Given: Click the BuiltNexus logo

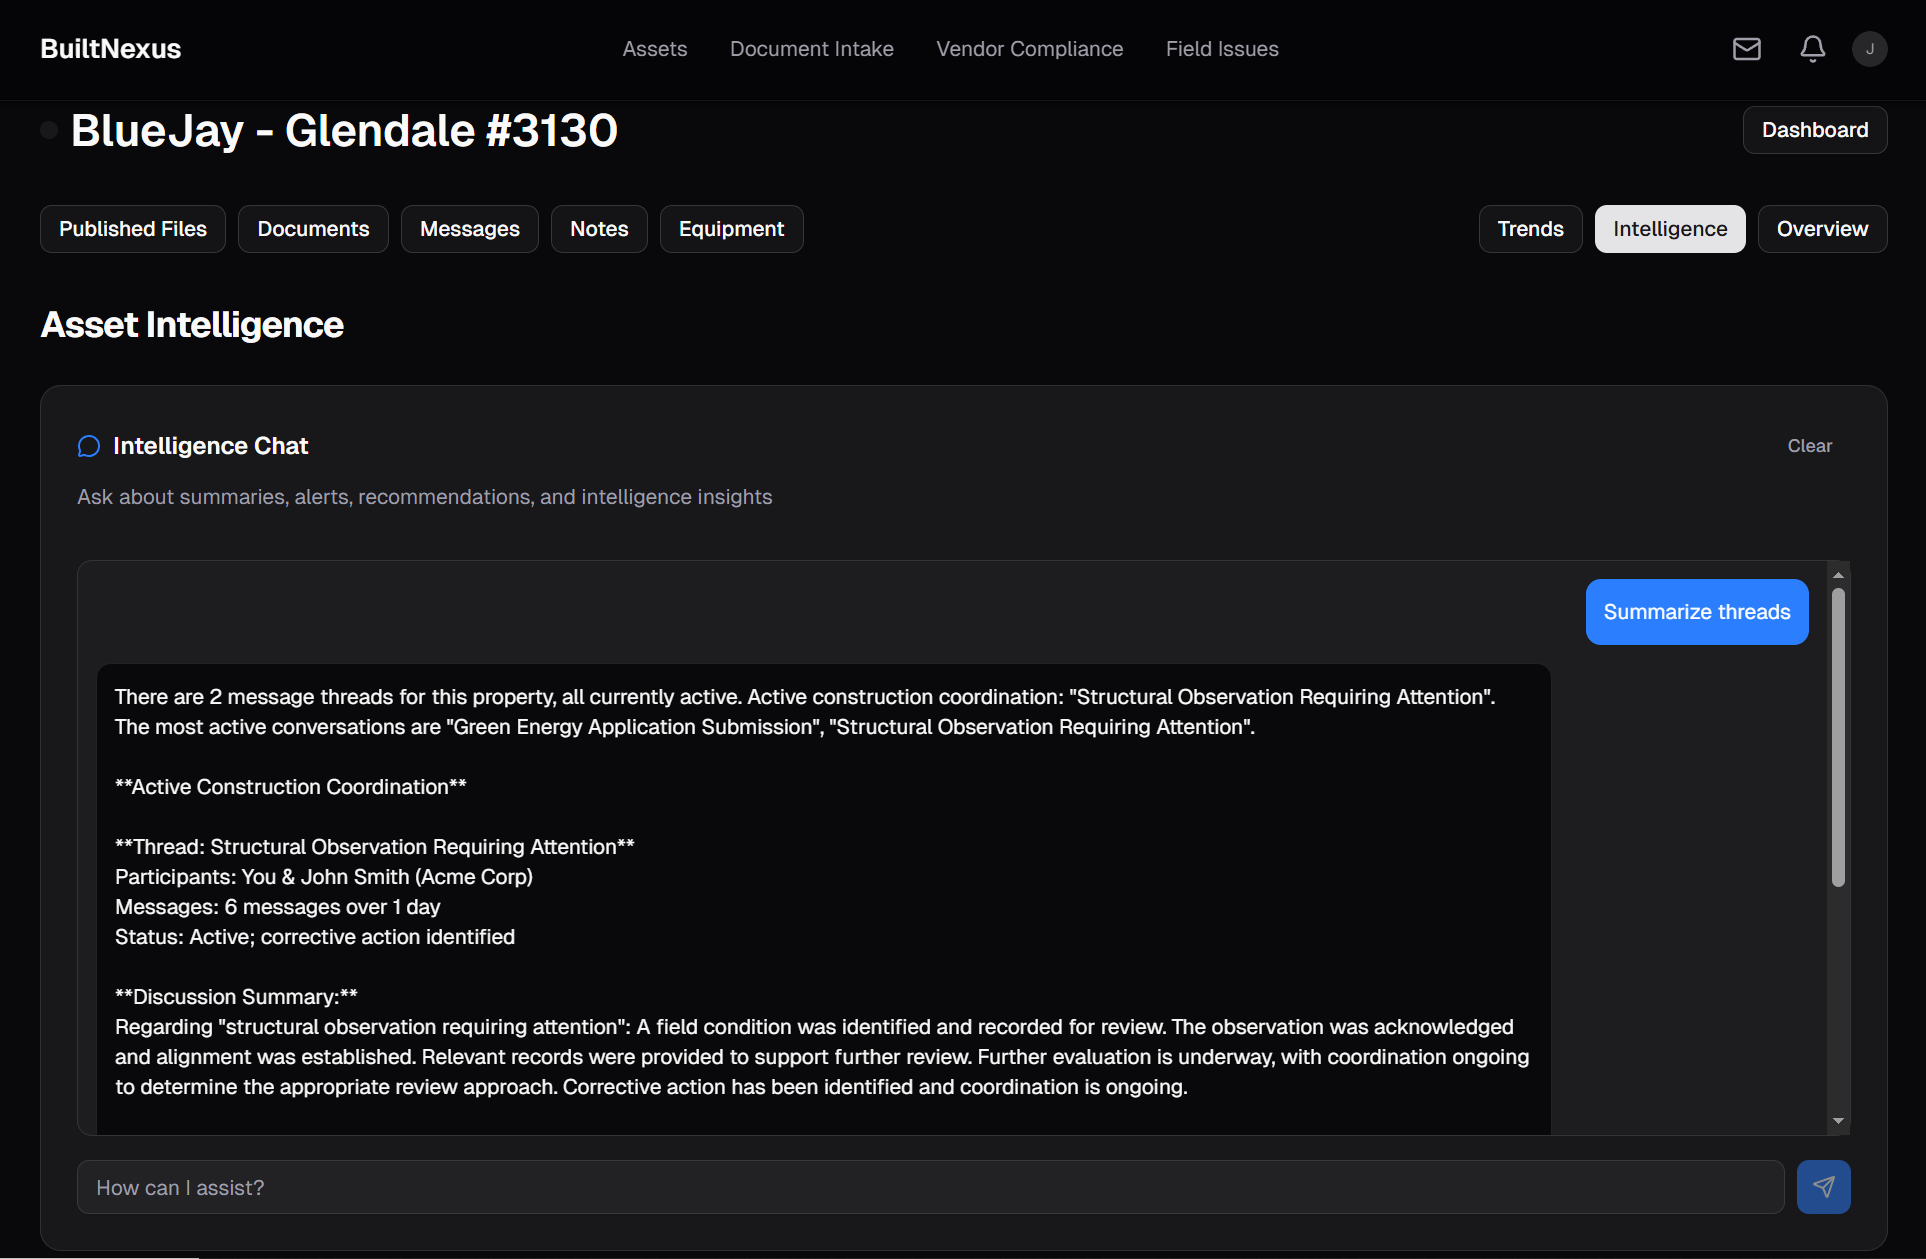Looking at the screenshot, I should (x=110, y=48).
